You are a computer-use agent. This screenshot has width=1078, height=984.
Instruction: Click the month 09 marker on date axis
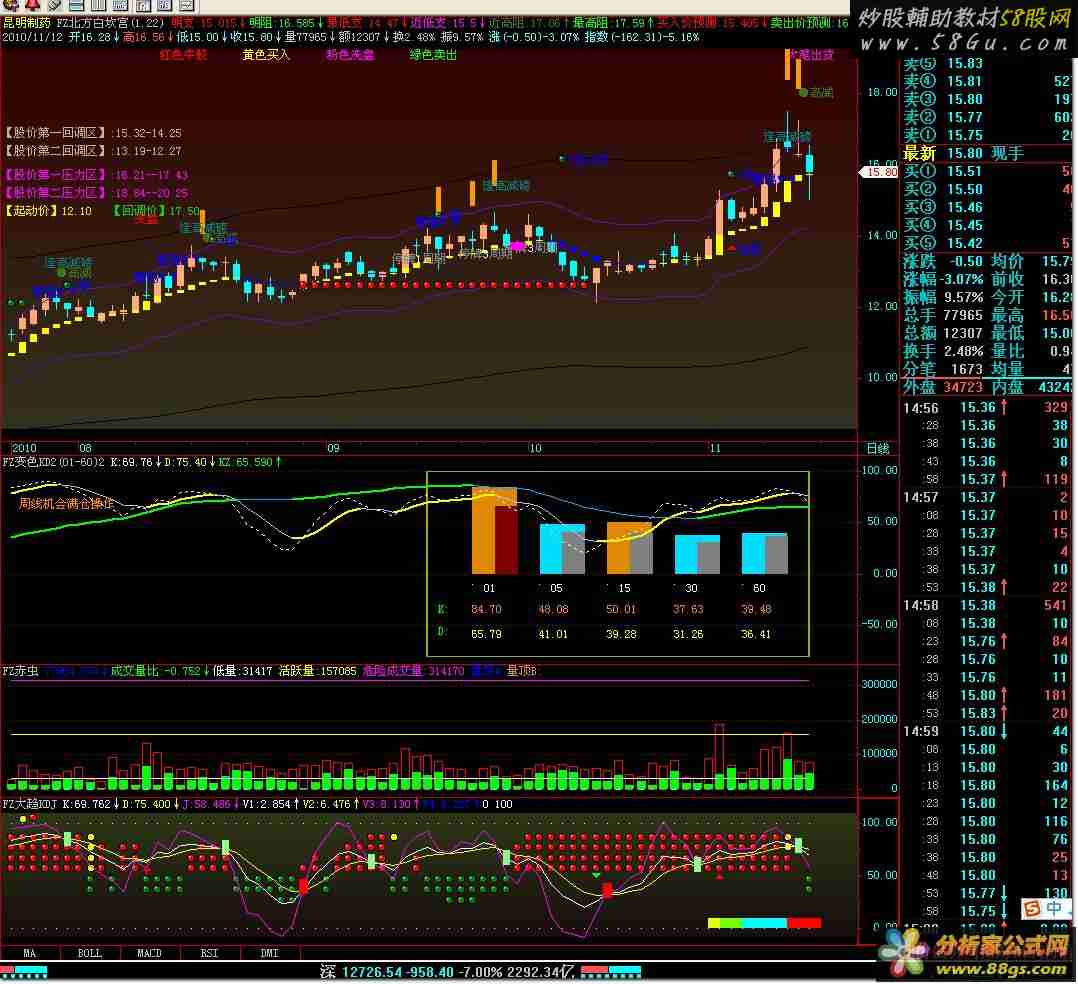[333, 448]
